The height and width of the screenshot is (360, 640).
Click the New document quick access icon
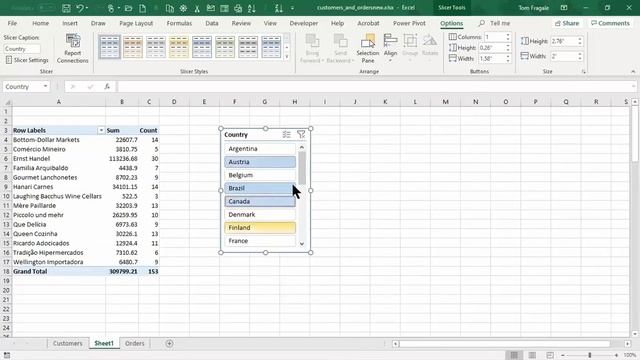click(x=142, y=8)
